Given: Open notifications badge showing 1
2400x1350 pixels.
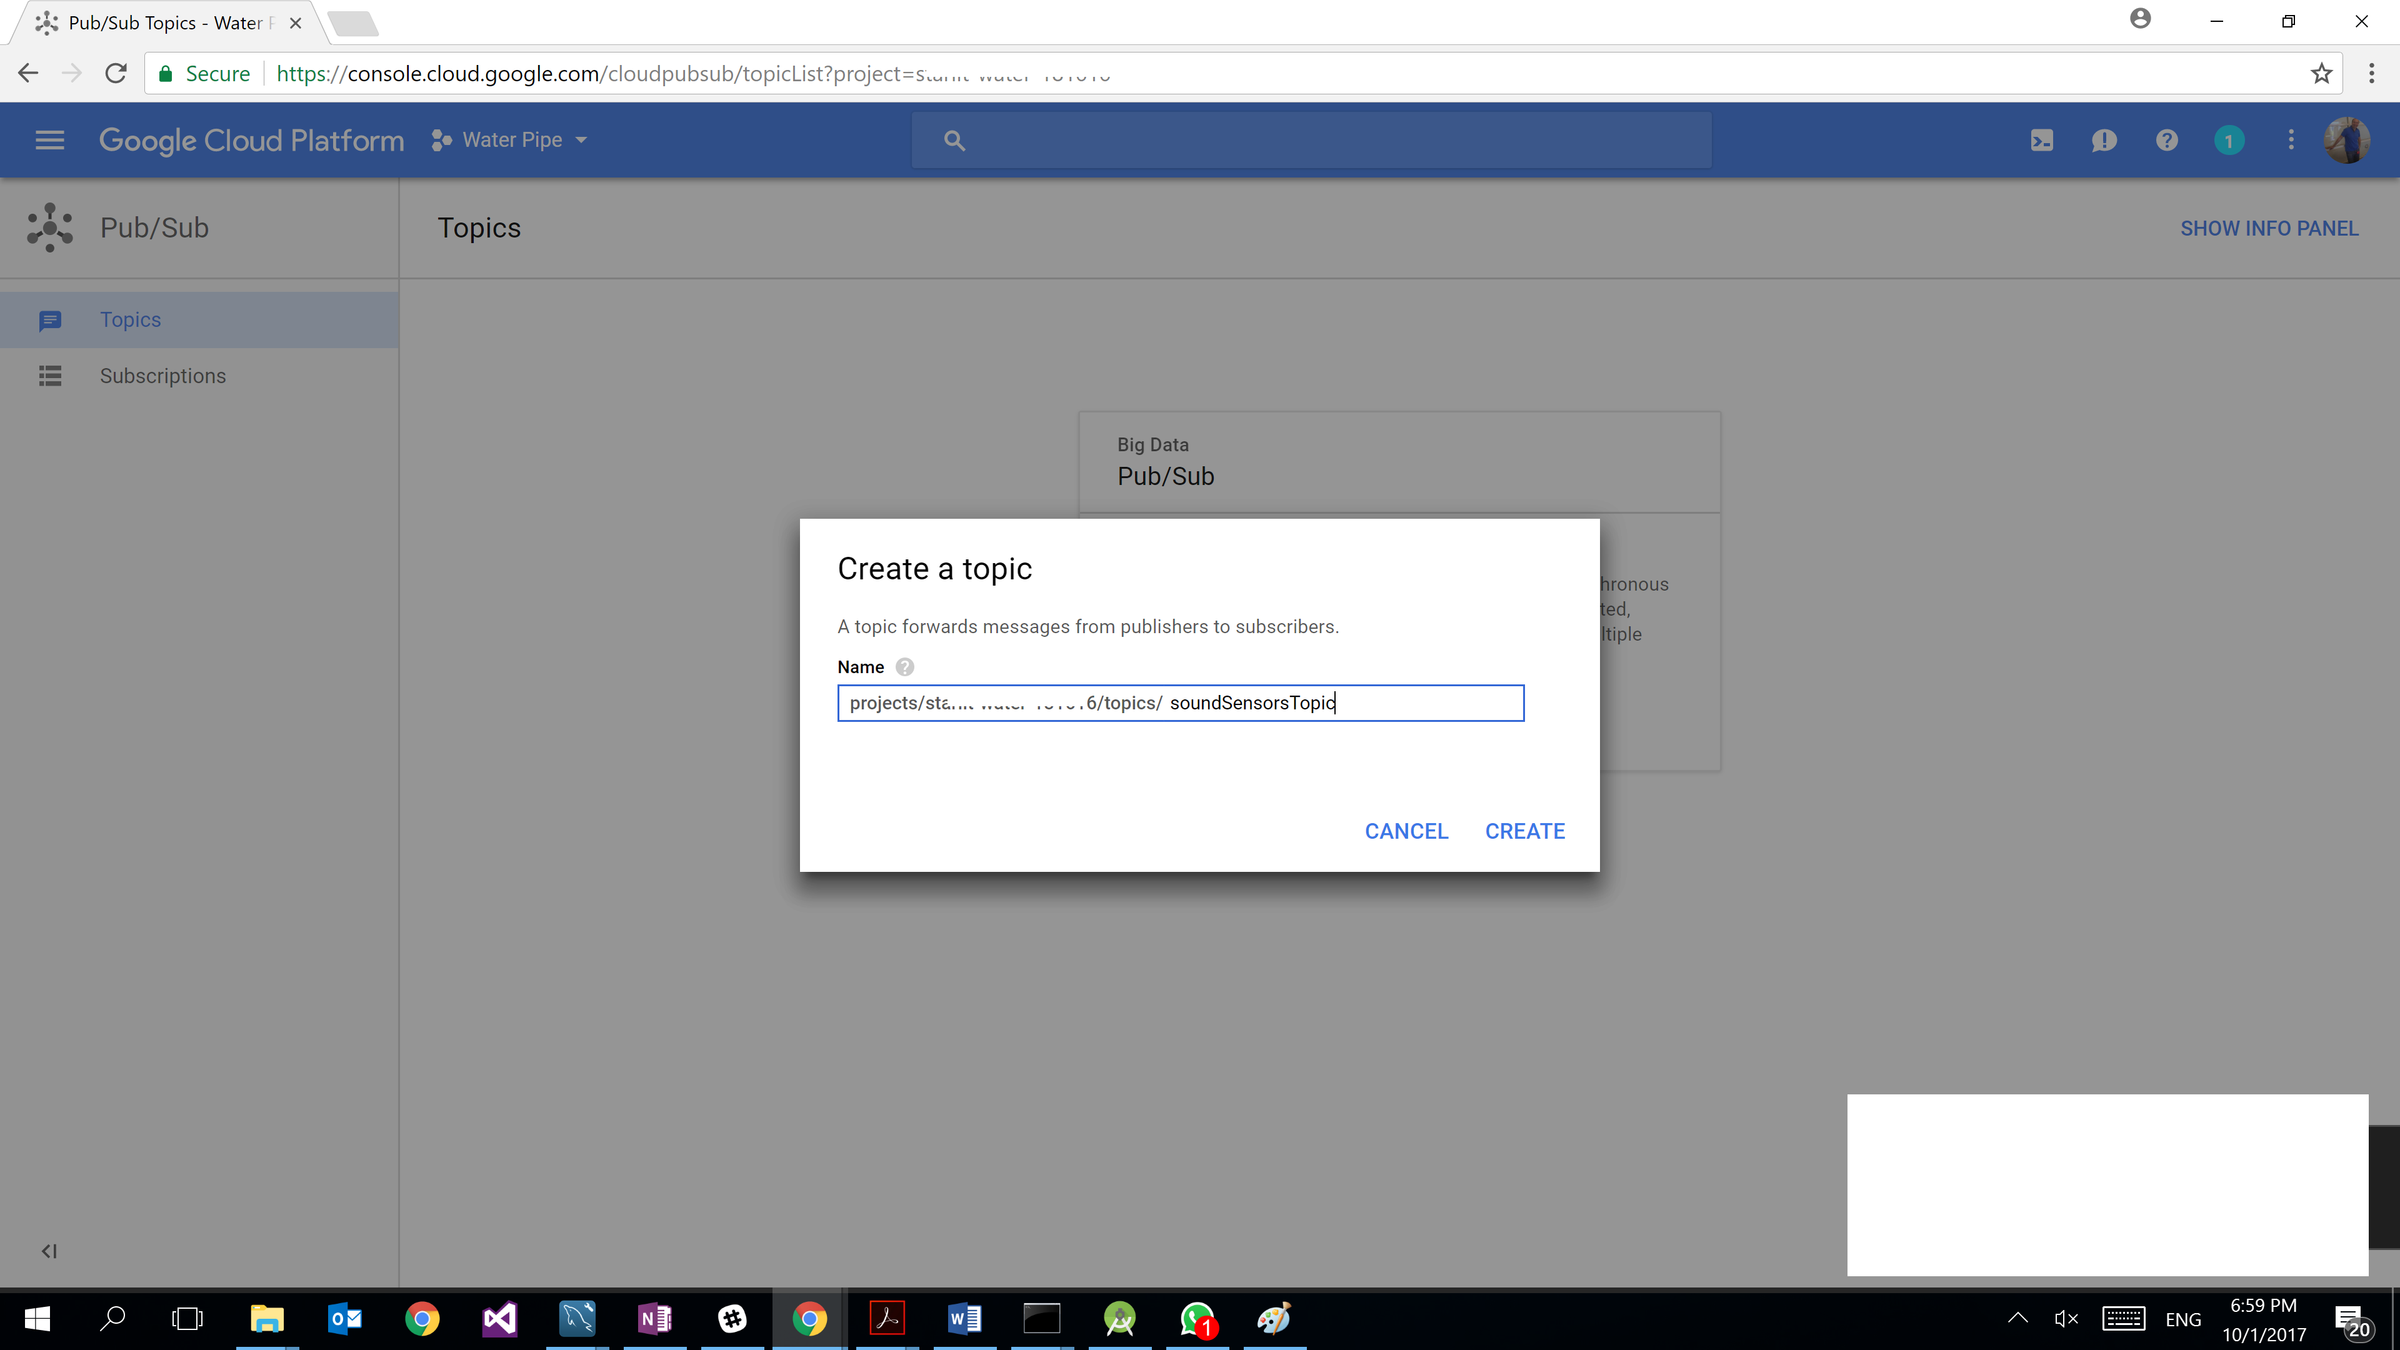Looking at the screenshot, I should (x=2228, y=141).
